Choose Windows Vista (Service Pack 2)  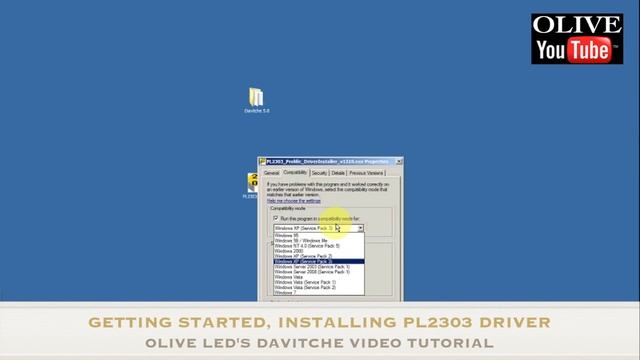click(x=319, y=287)
